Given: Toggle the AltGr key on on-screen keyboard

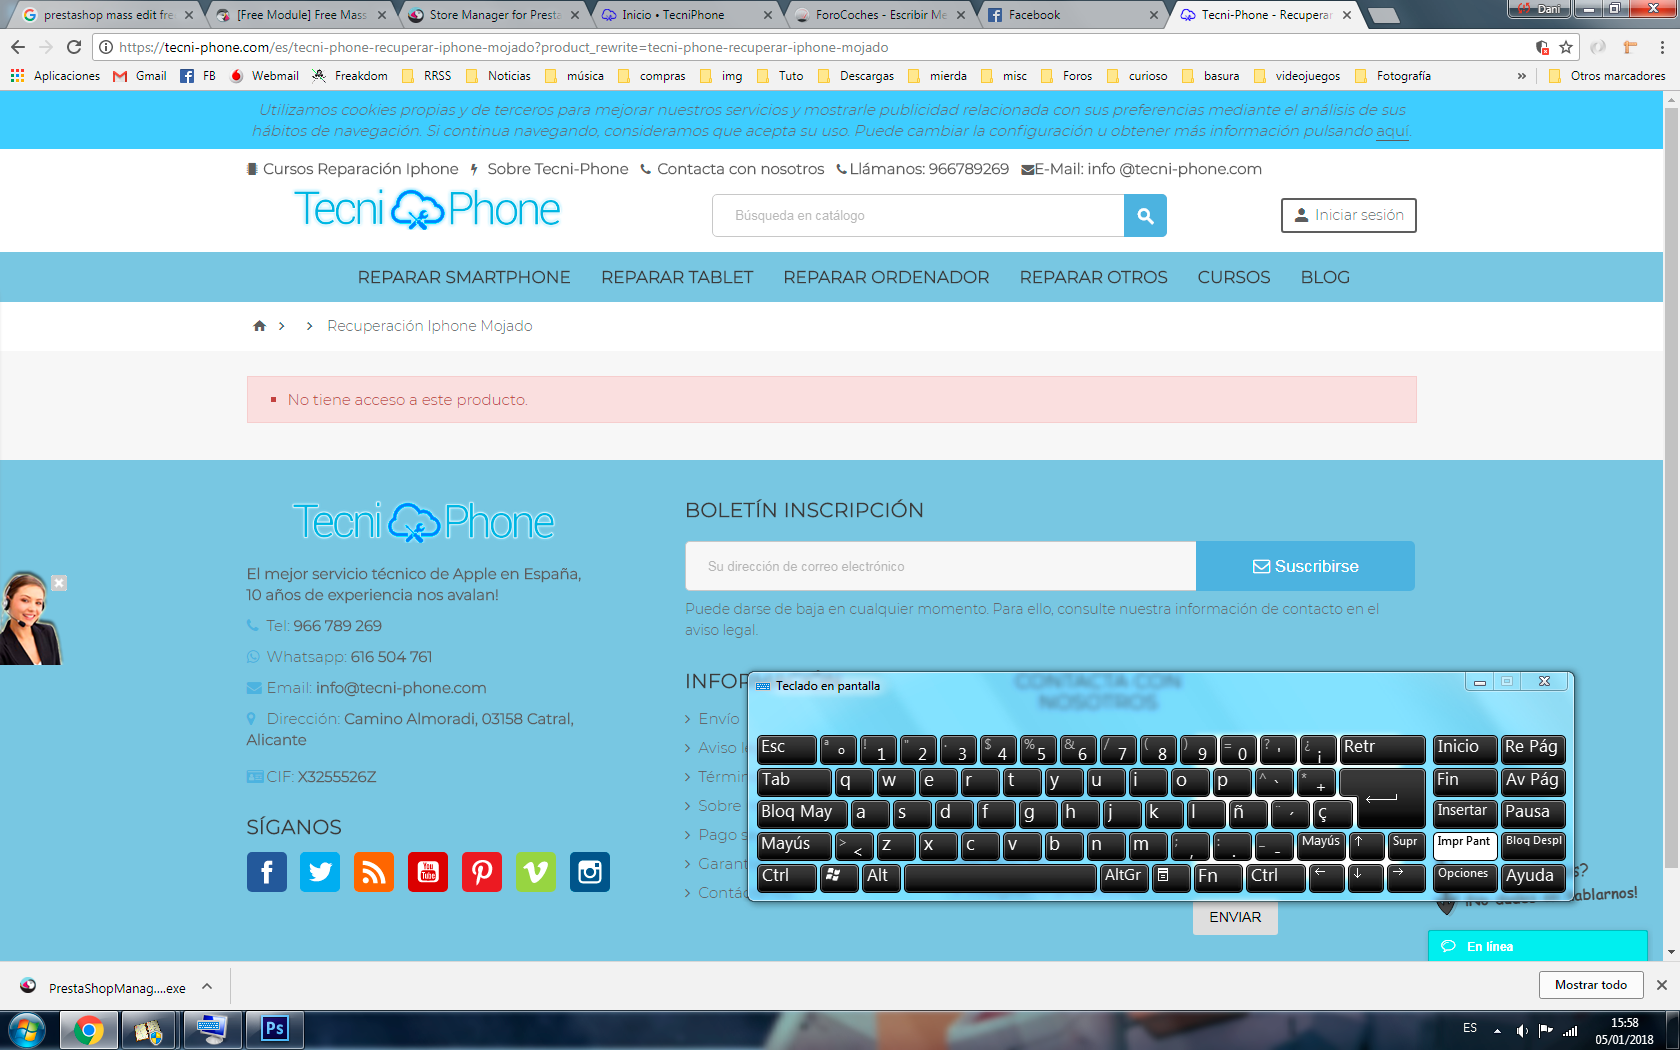Looking at the screenshot, I should pos(1124,877).
